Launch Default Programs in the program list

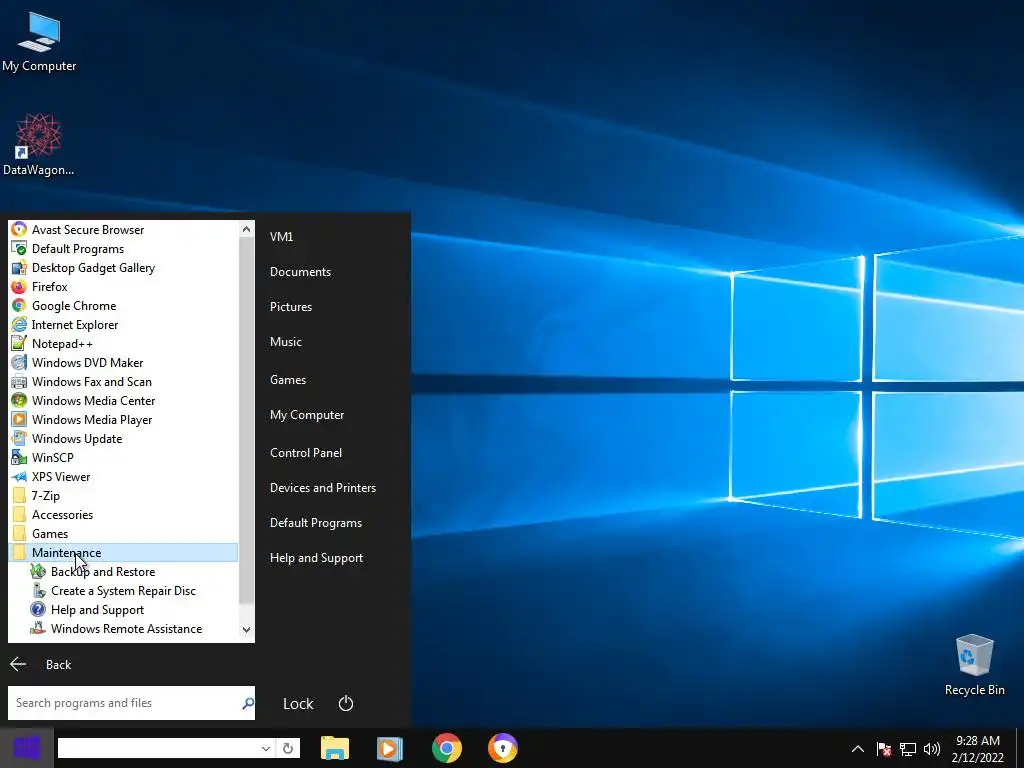pyautogui.click(x=123, y=249)
